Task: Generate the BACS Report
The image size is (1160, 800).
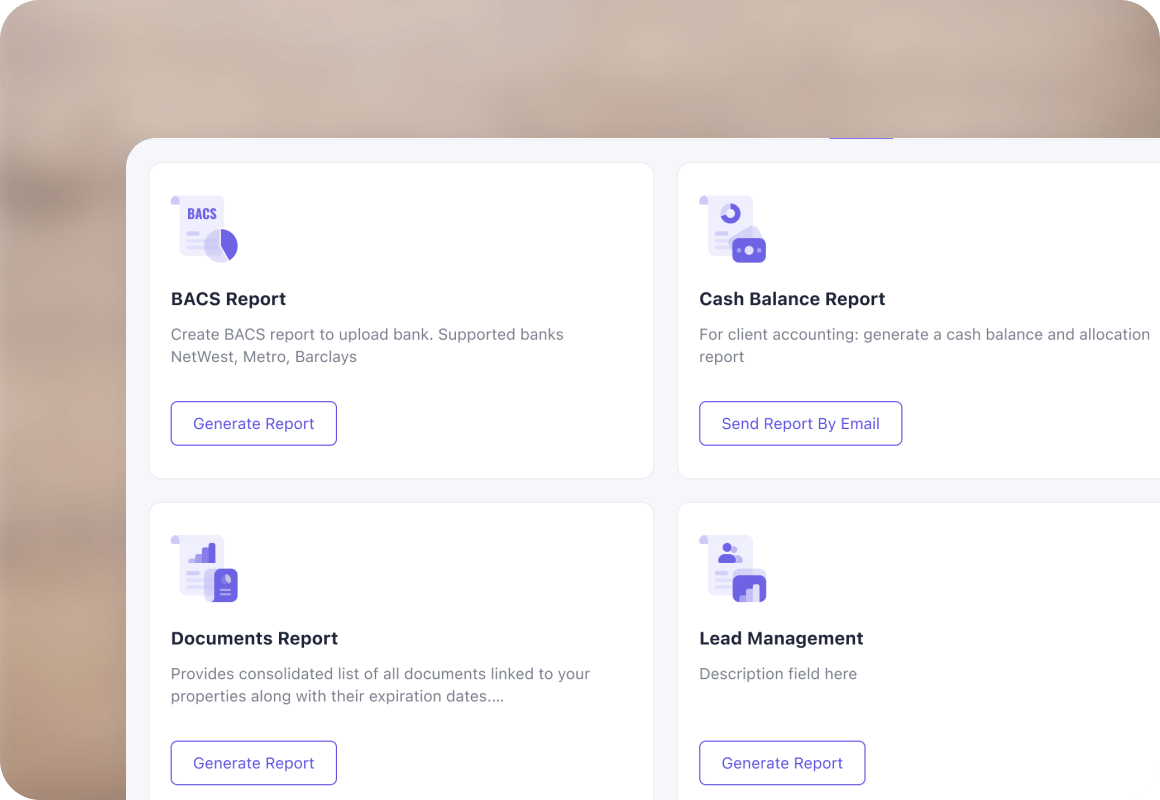Action: pos(254,423)
